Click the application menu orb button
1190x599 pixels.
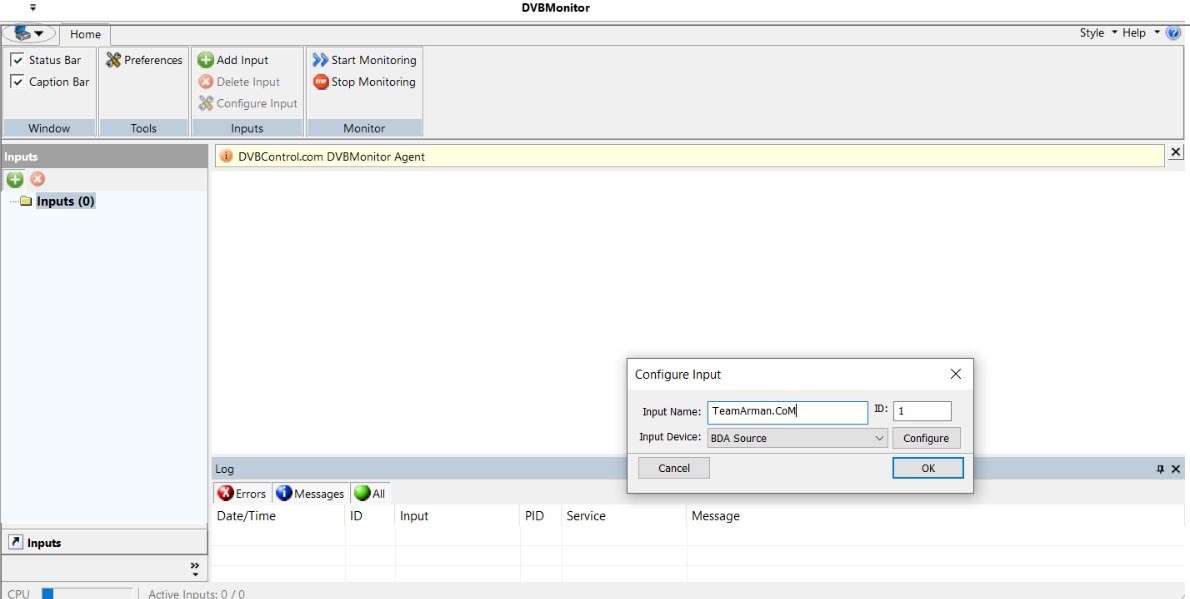click(x=29, y=34)
